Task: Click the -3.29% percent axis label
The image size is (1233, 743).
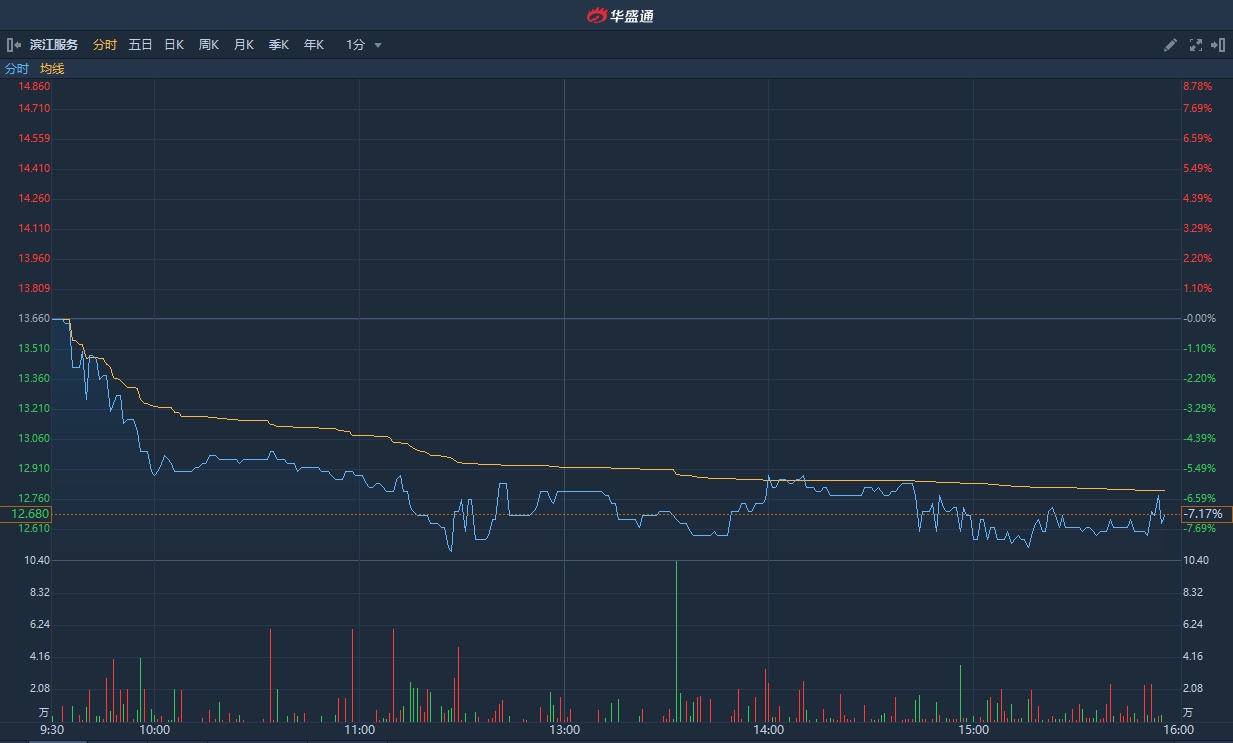Action: (1199, 408)
